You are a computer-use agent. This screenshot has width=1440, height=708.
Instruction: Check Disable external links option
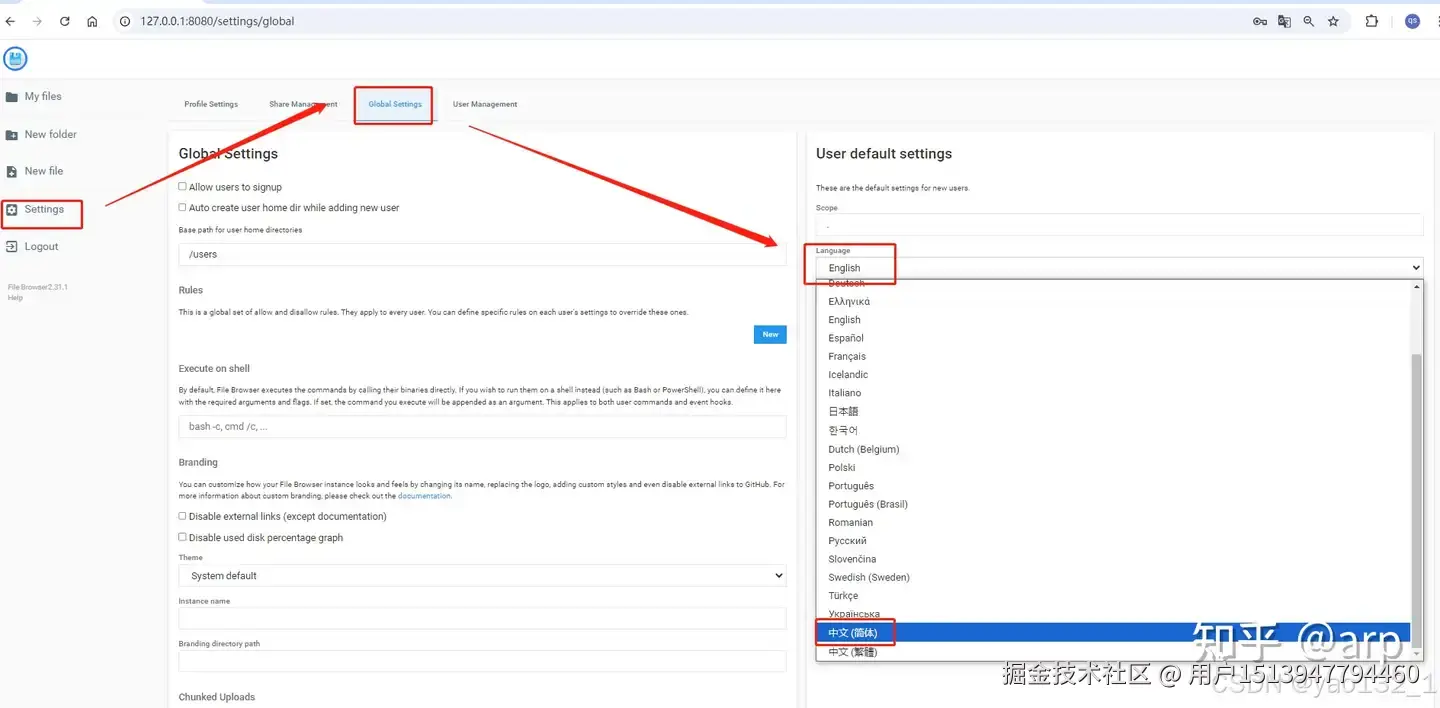pos(183,517)
